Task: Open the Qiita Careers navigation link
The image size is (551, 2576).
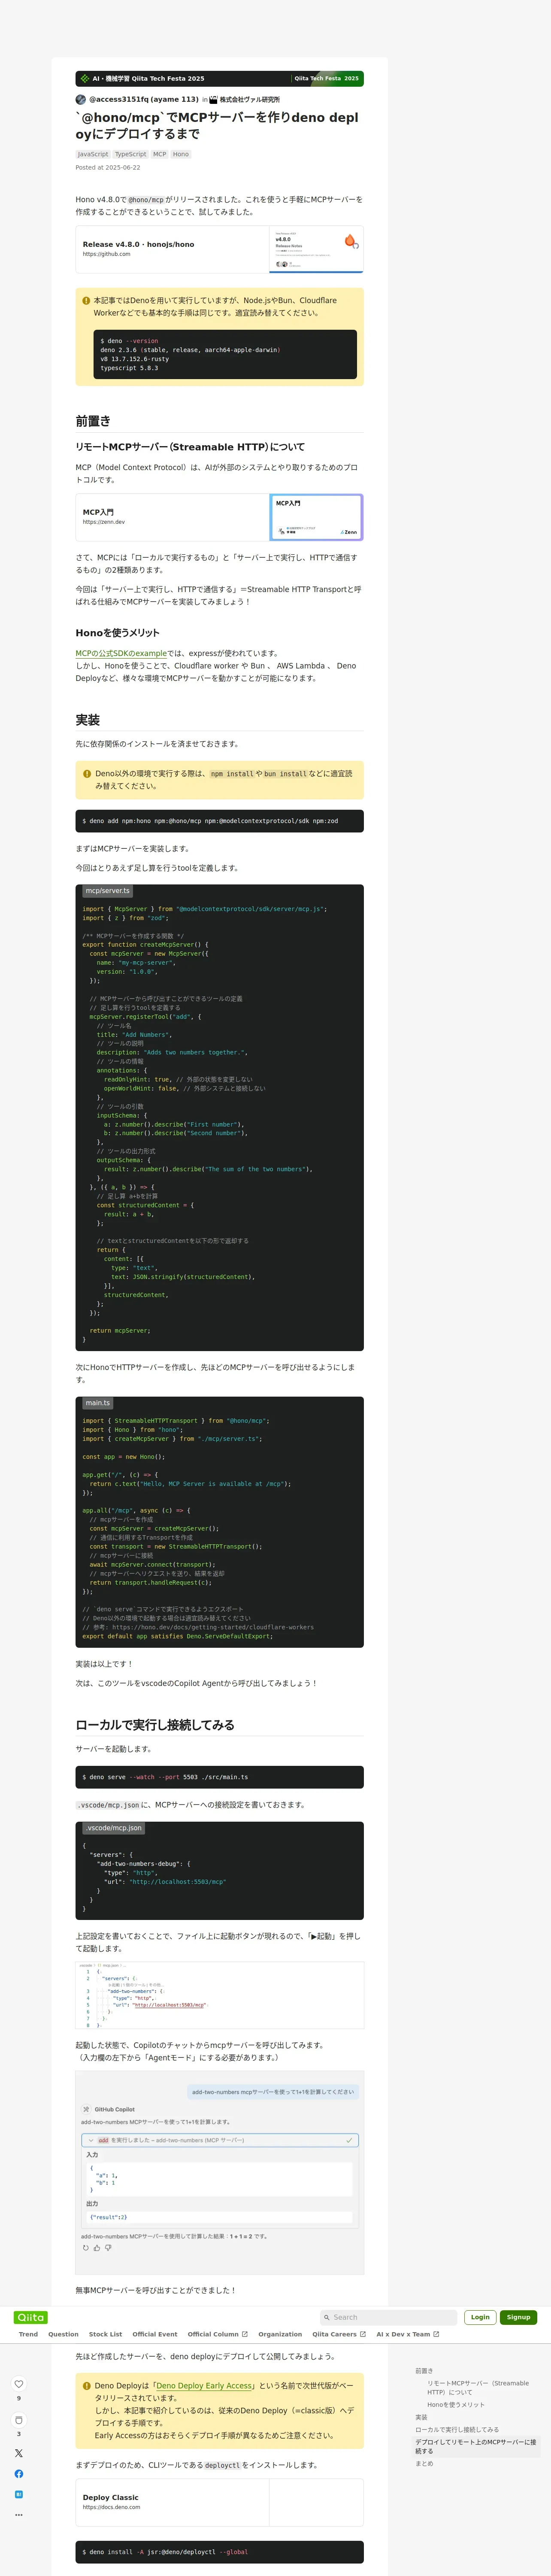Action: point(339,2334)
